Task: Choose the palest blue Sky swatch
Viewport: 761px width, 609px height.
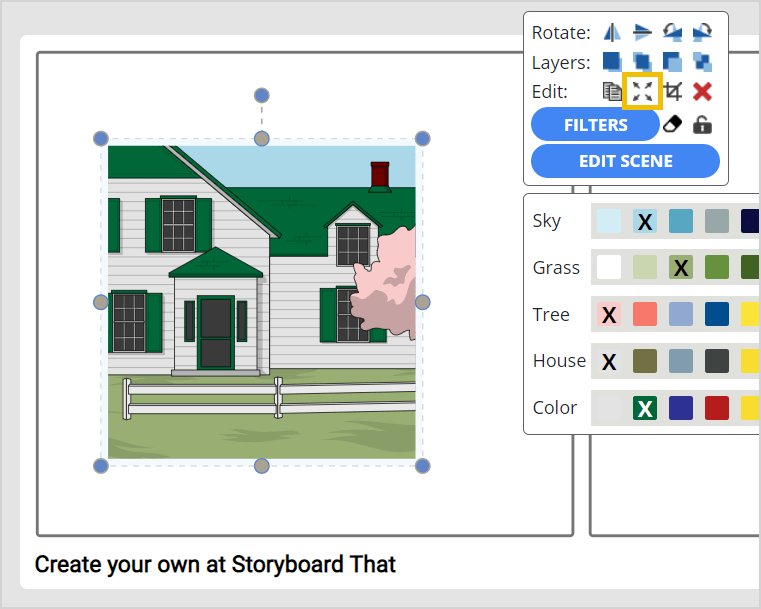Action: click(609, 221)
